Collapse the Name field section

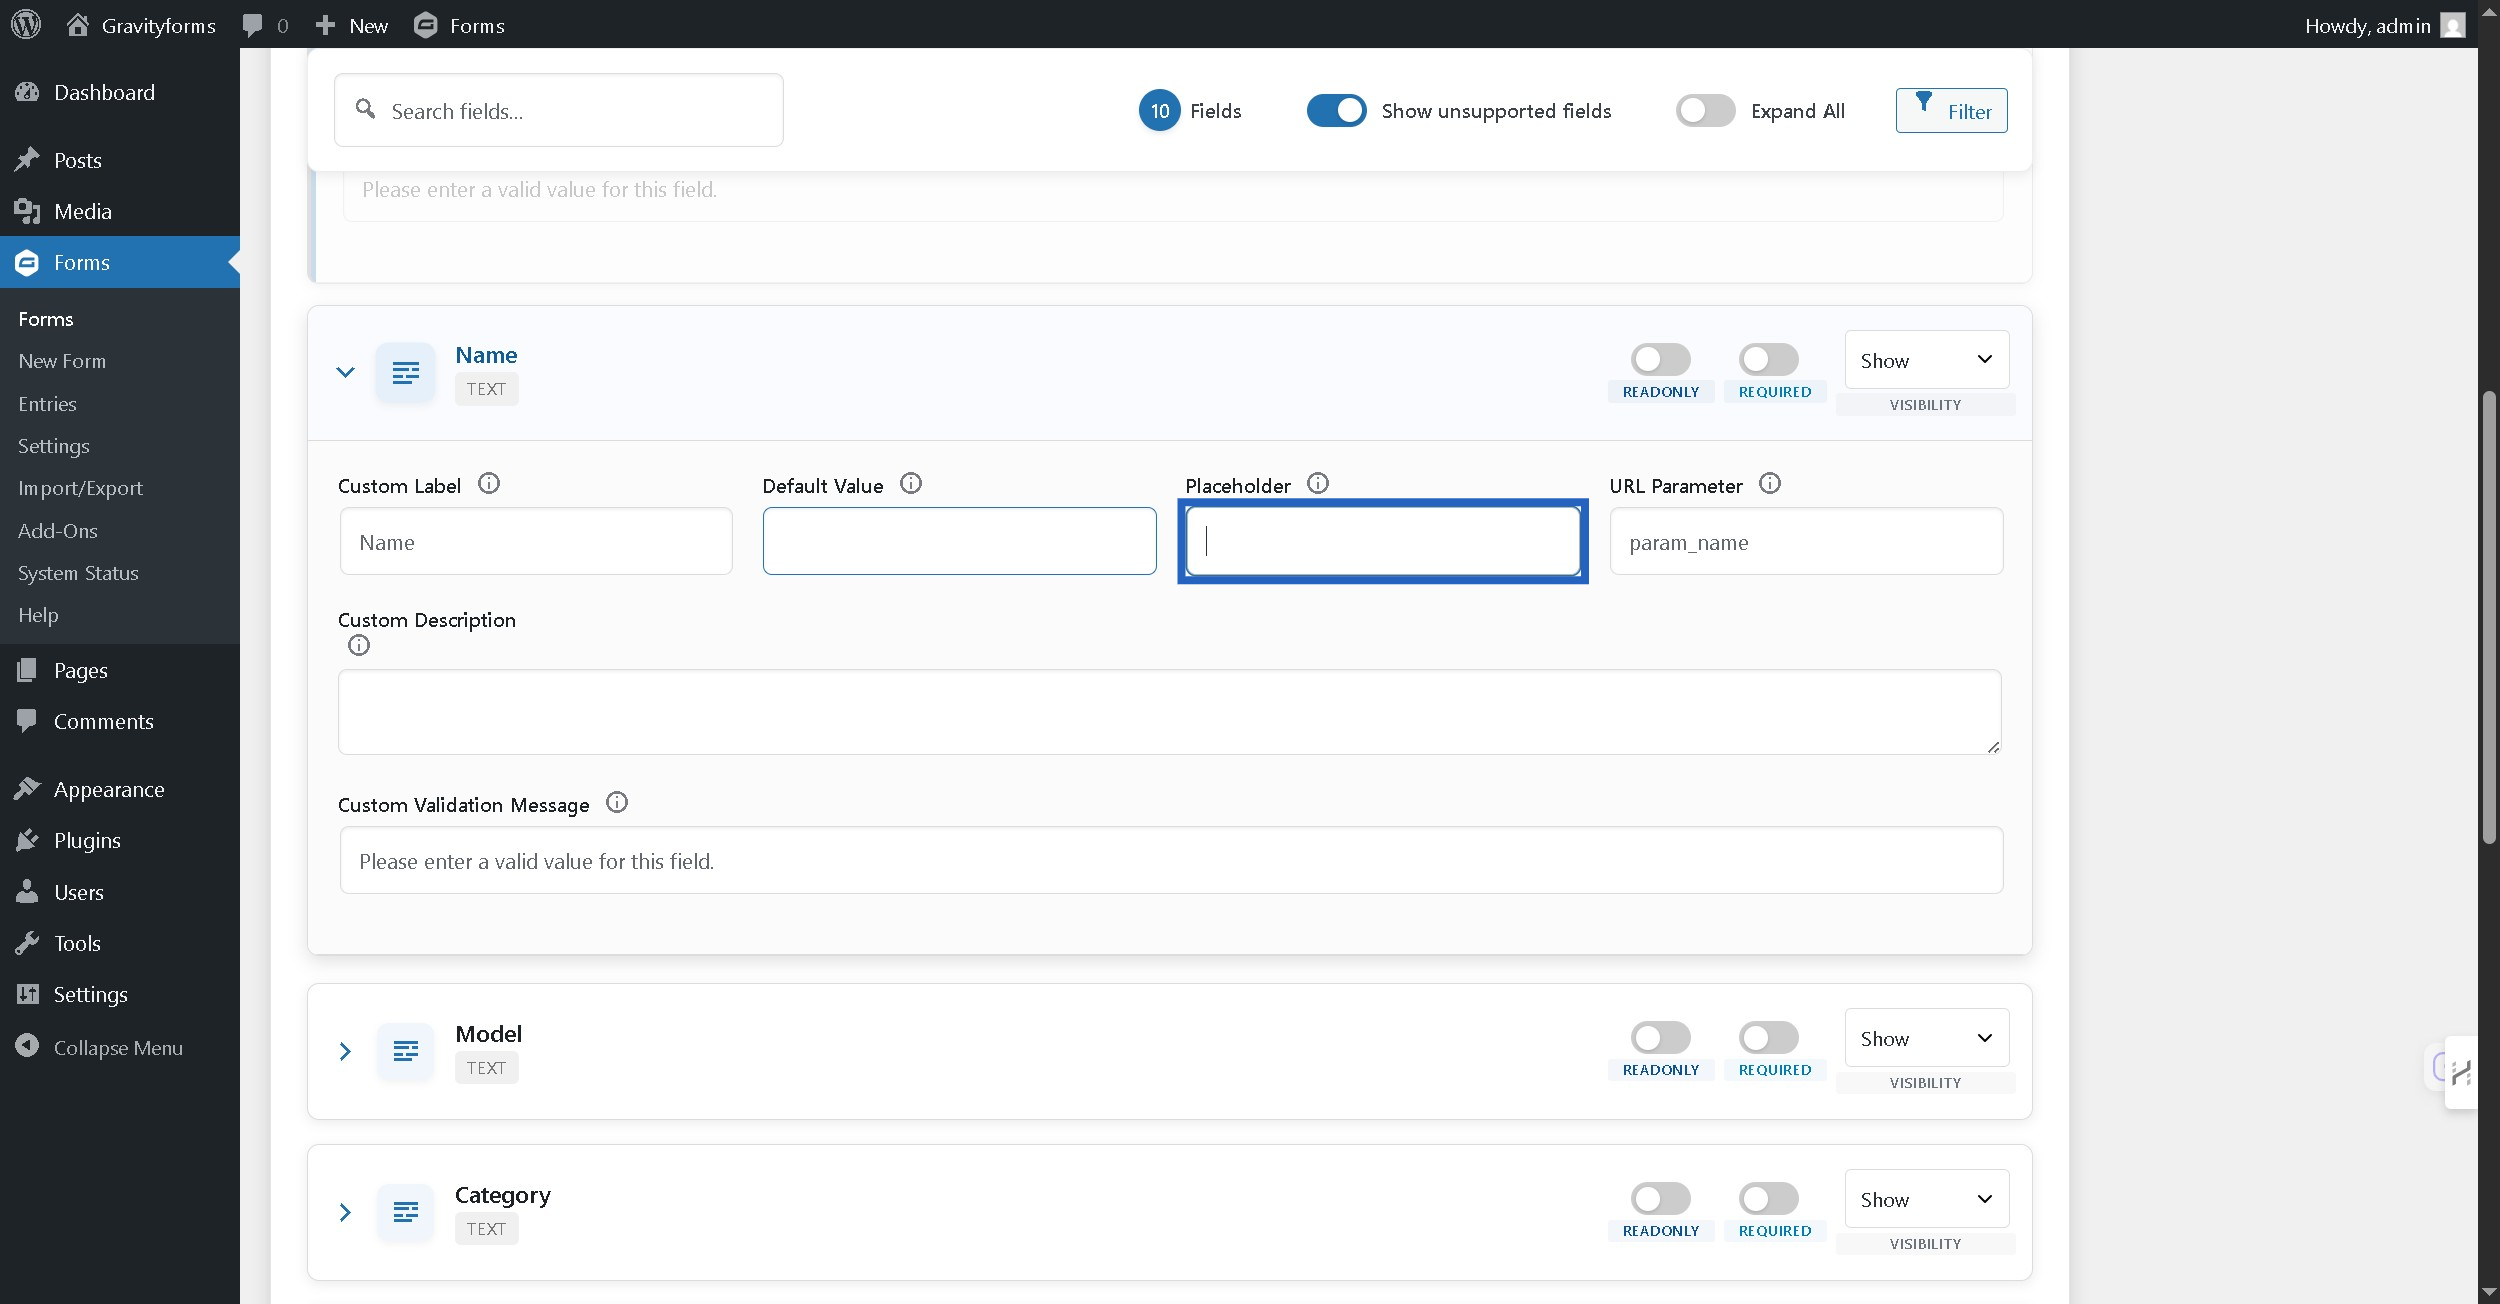click(345, 372)
